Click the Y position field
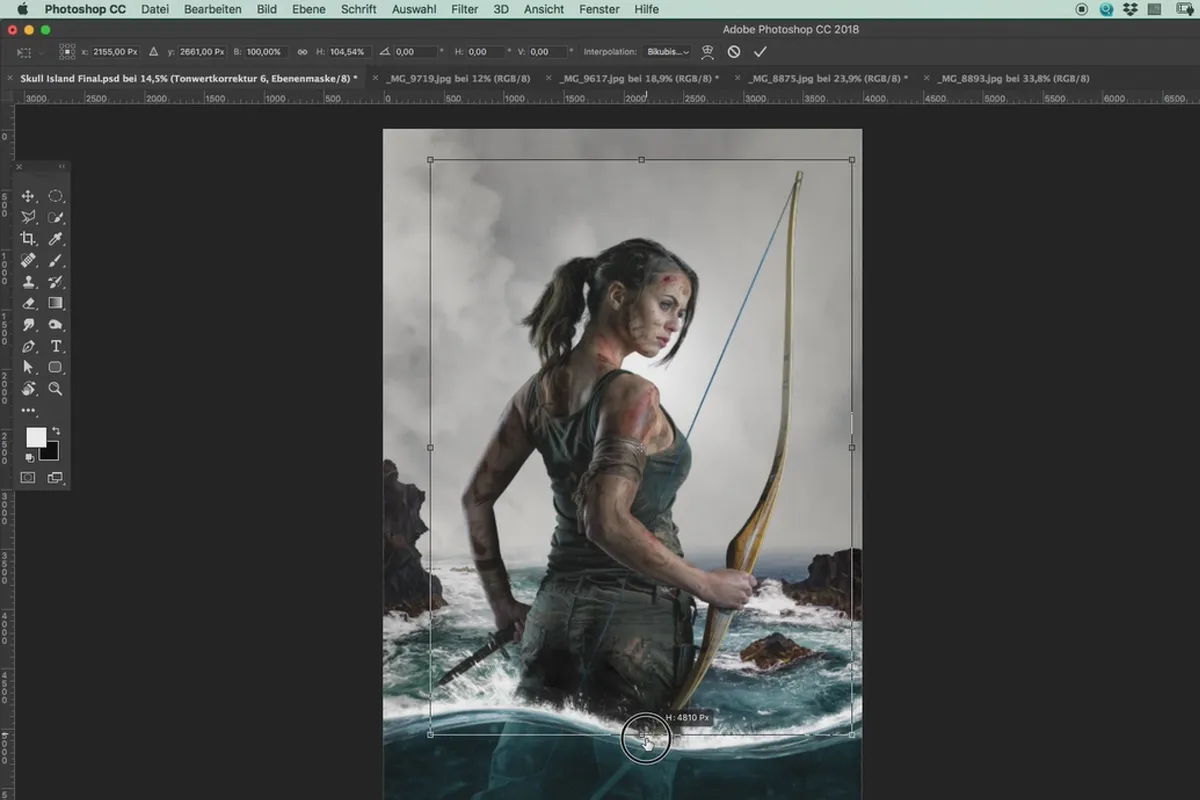1200x800 pixels. tap(200, 52)
